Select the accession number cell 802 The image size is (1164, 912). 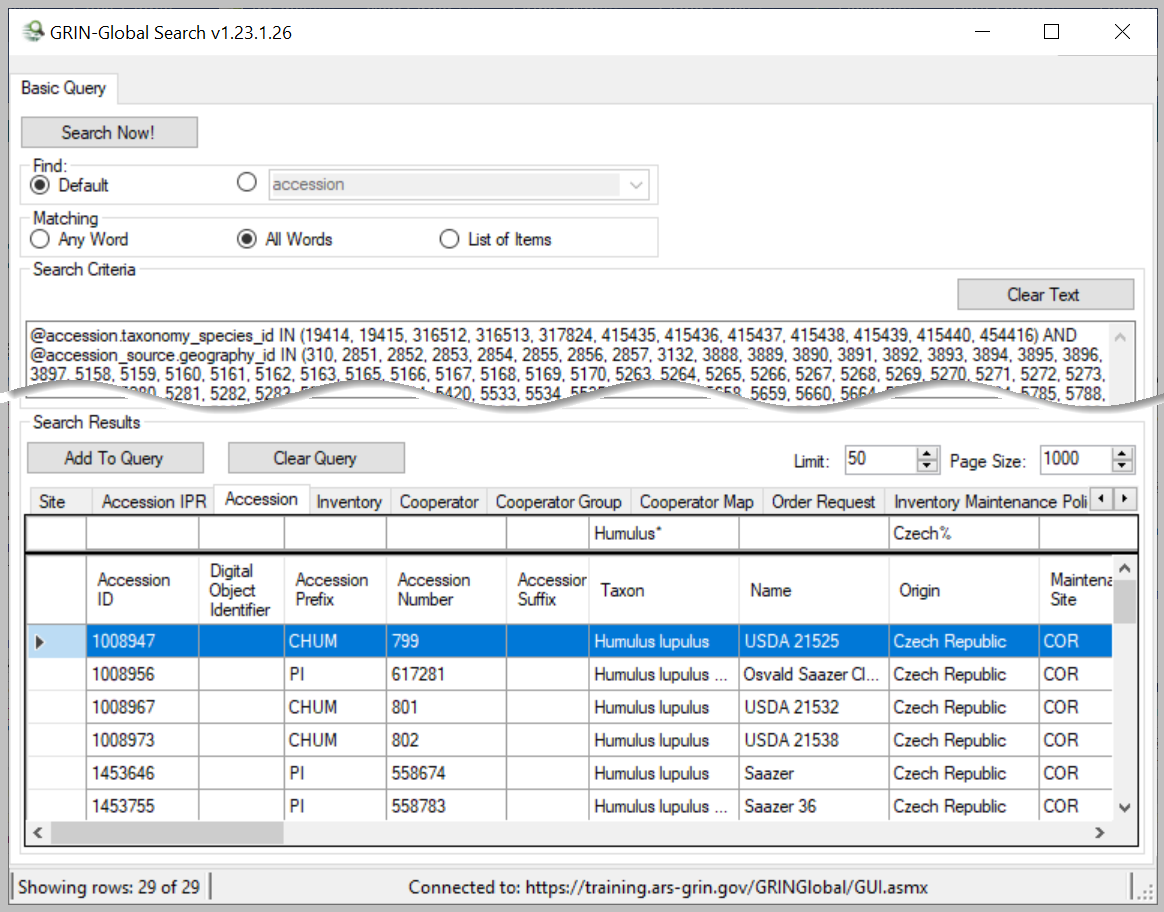(x=447, y=740)
